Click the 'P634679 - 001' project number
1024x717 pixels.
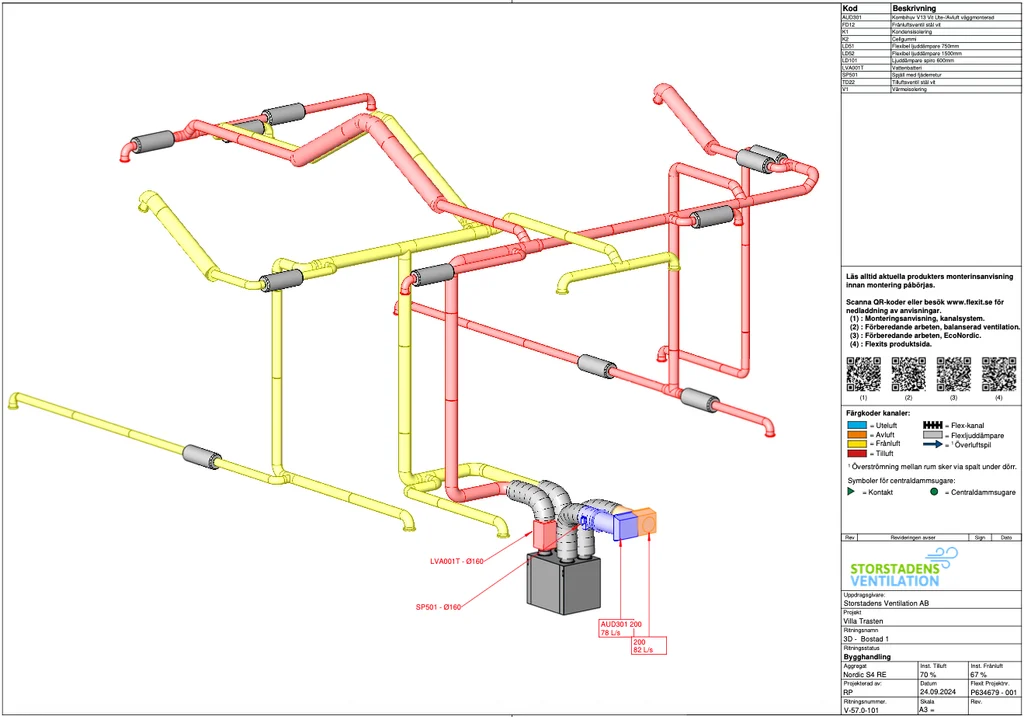[x=993, y=692]
